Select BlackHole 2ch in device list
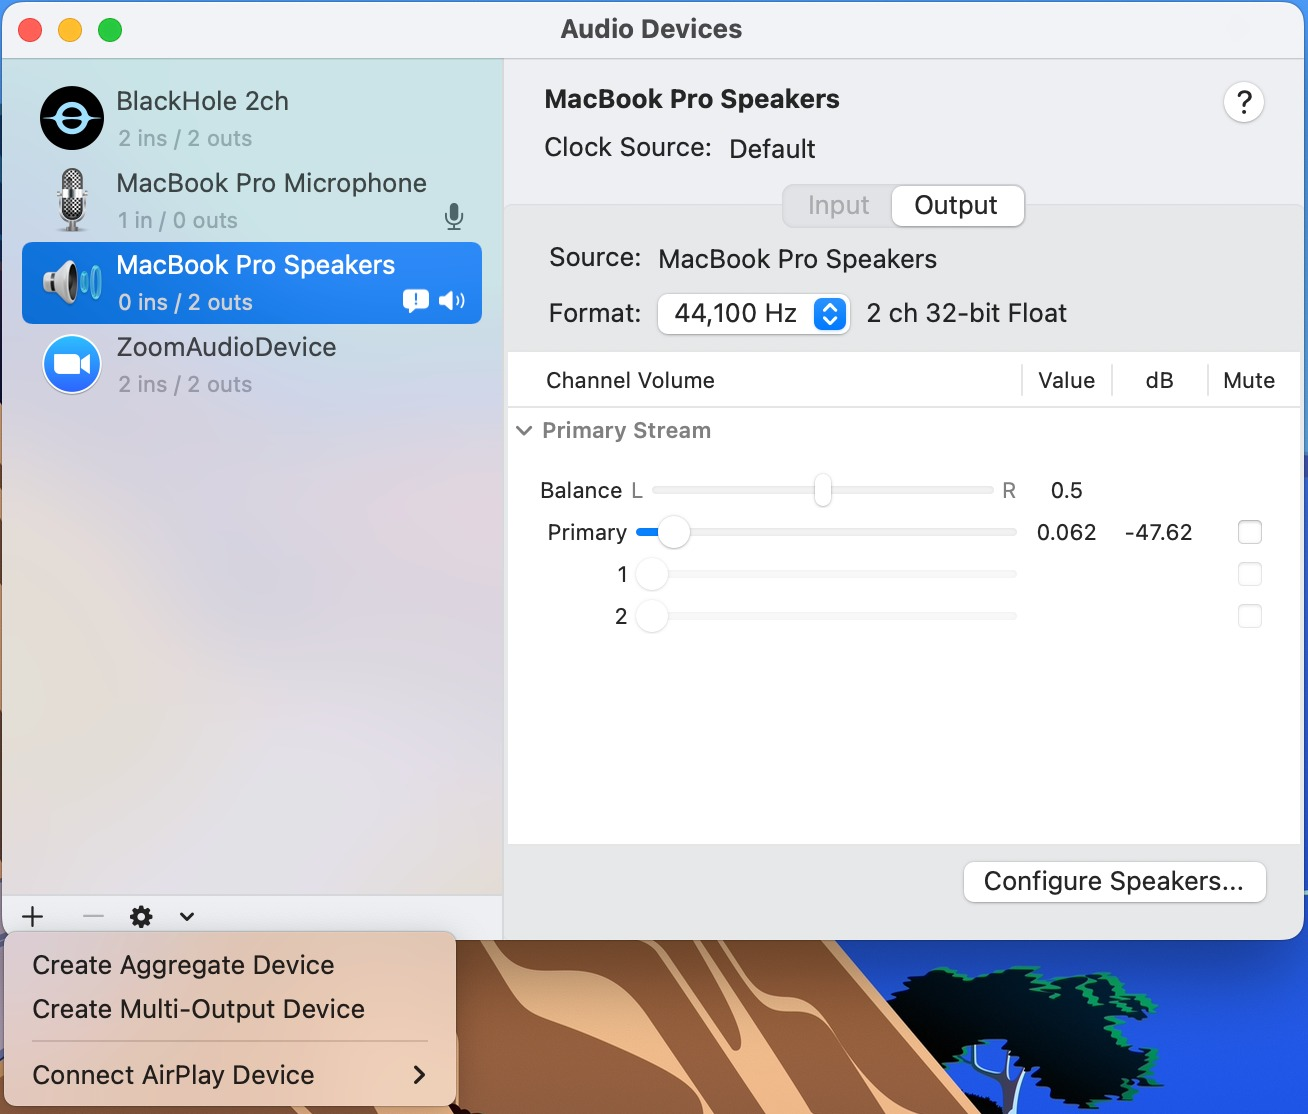The width and height of the screenshot is (1308, 1114). (x=252, y=118)
